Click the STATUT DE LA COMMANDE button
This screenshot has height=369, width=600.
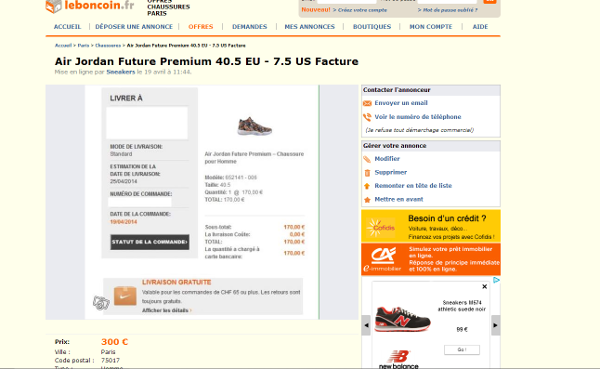[x=150, y=242]
